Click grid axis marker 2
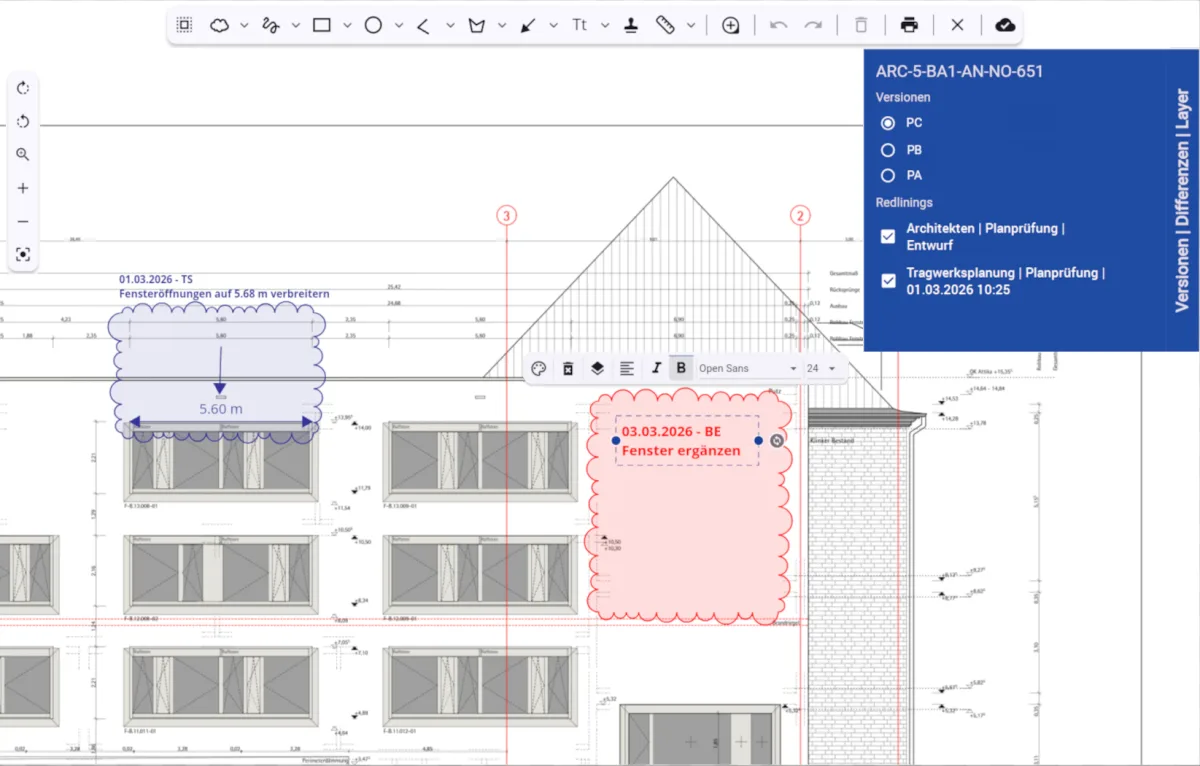 point(799,215)
